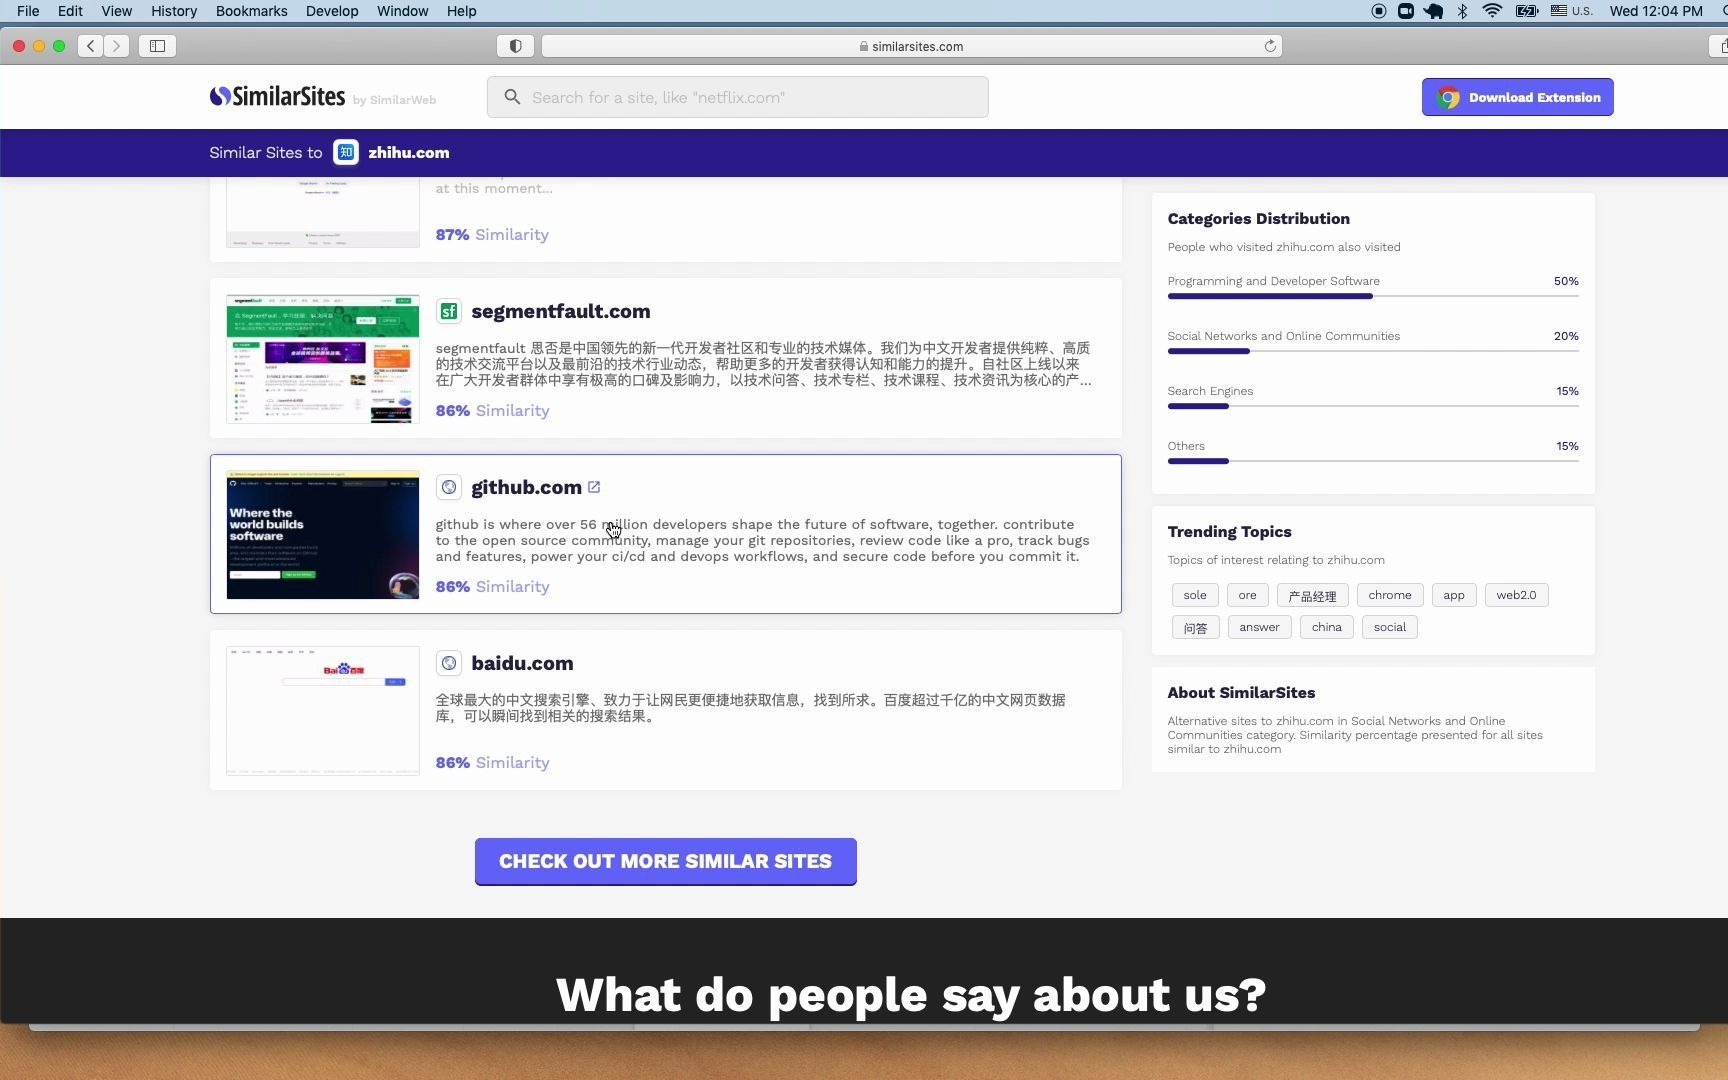Viewport: 1728px width, 1080px height.
Task: Open the U.S. input source menu
Action: pyautogui.click(x=1571, y=11)
